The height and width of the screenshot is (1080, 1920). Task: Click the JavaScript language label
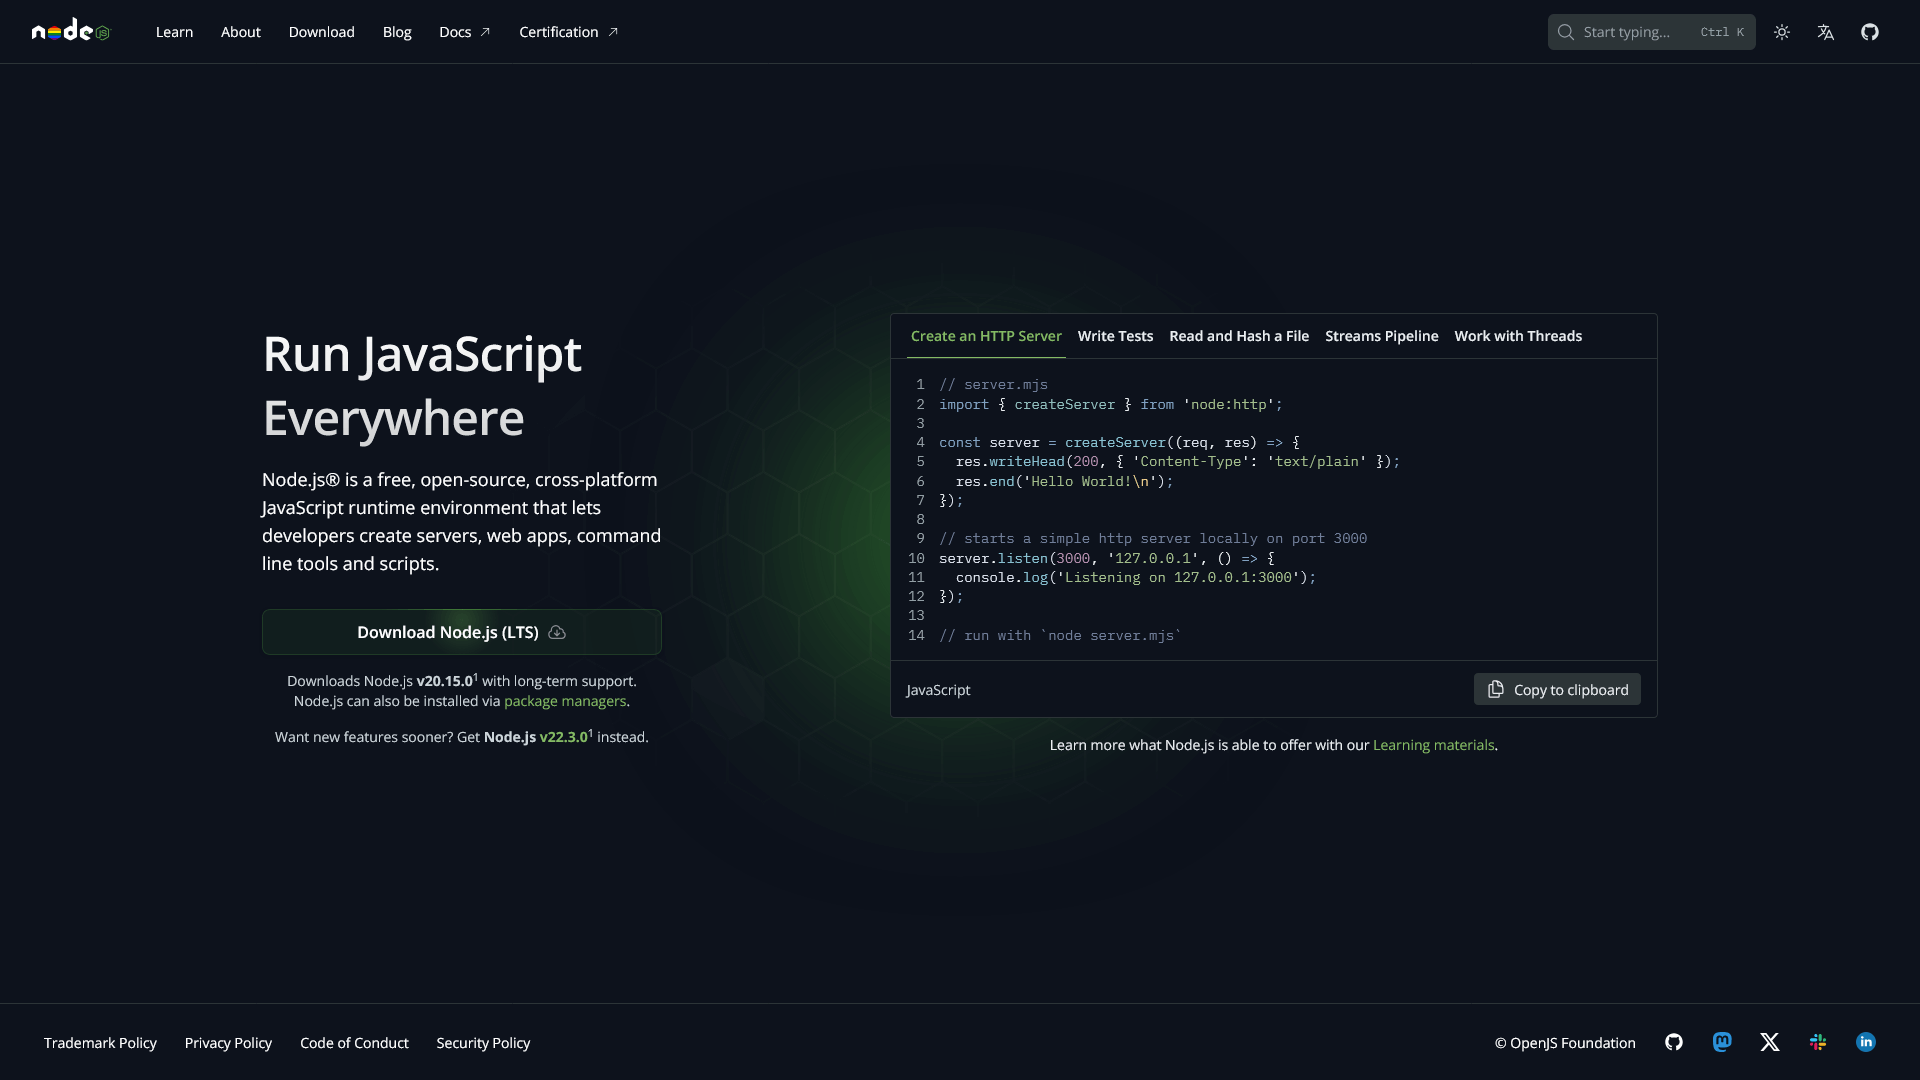(x=938, y=690)
